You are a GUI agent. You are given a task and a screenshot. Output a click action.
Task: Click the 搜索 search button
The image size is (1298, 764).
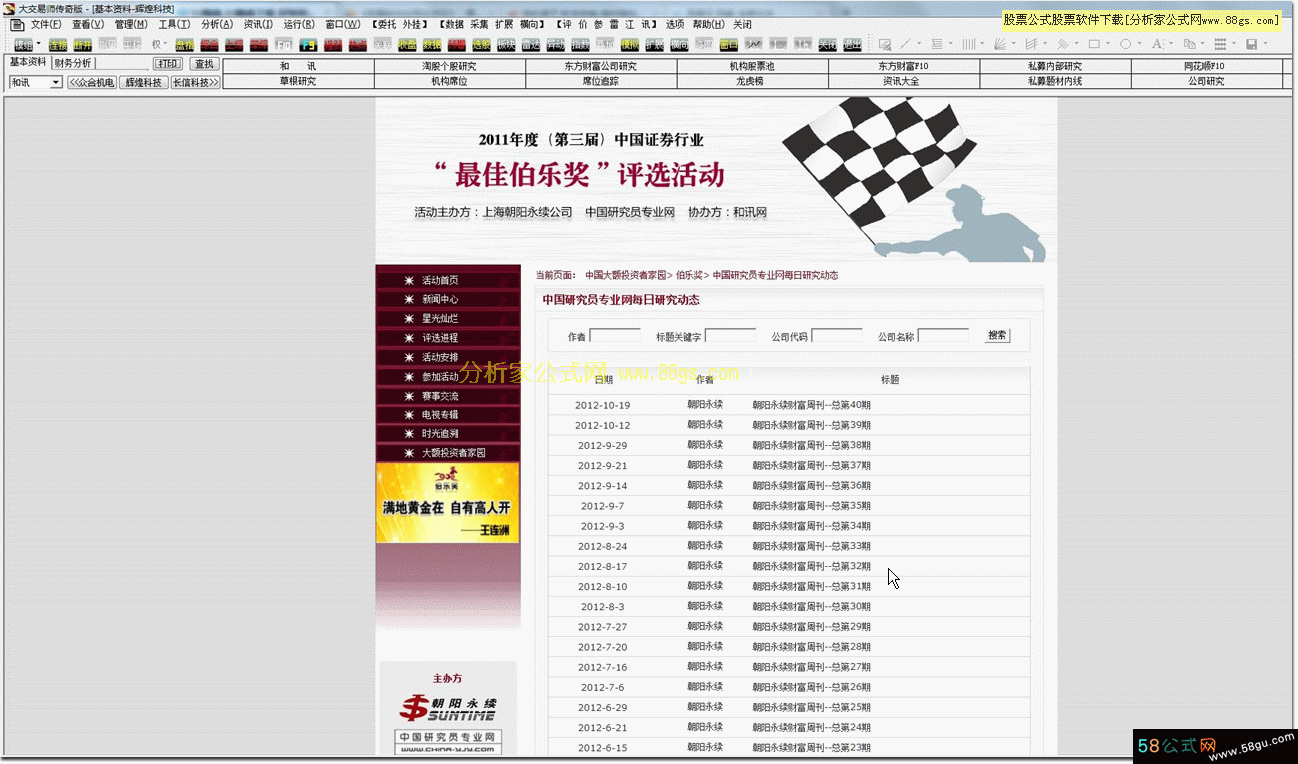point(997,336)
